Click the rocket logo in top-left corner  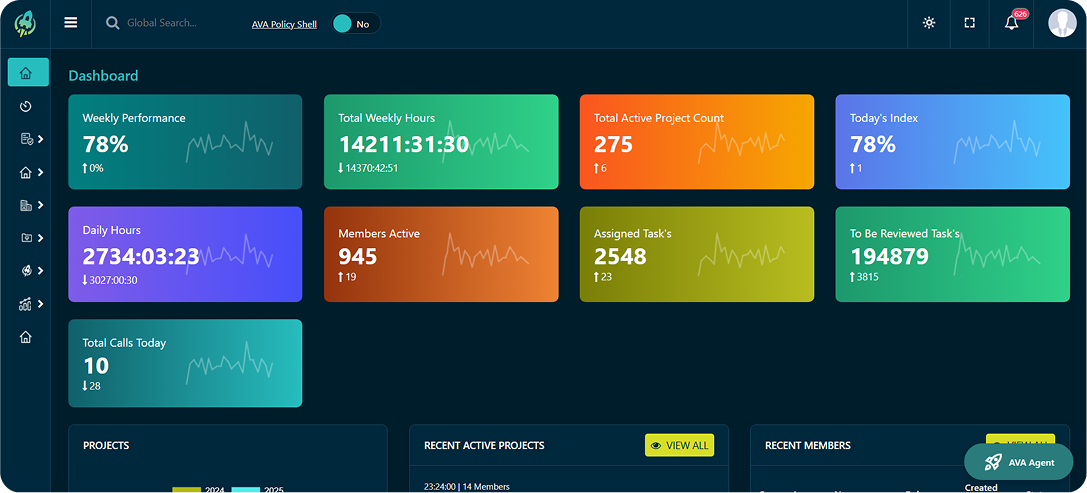click(x=25, y=23)
